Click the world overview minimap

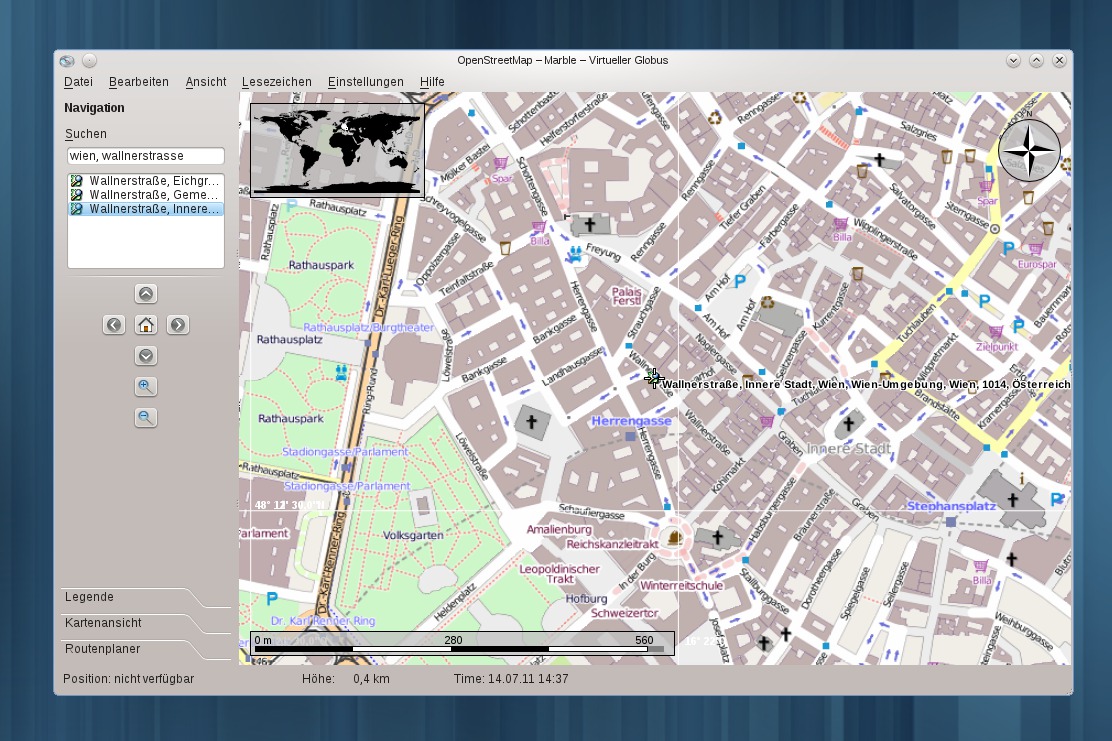338,150
